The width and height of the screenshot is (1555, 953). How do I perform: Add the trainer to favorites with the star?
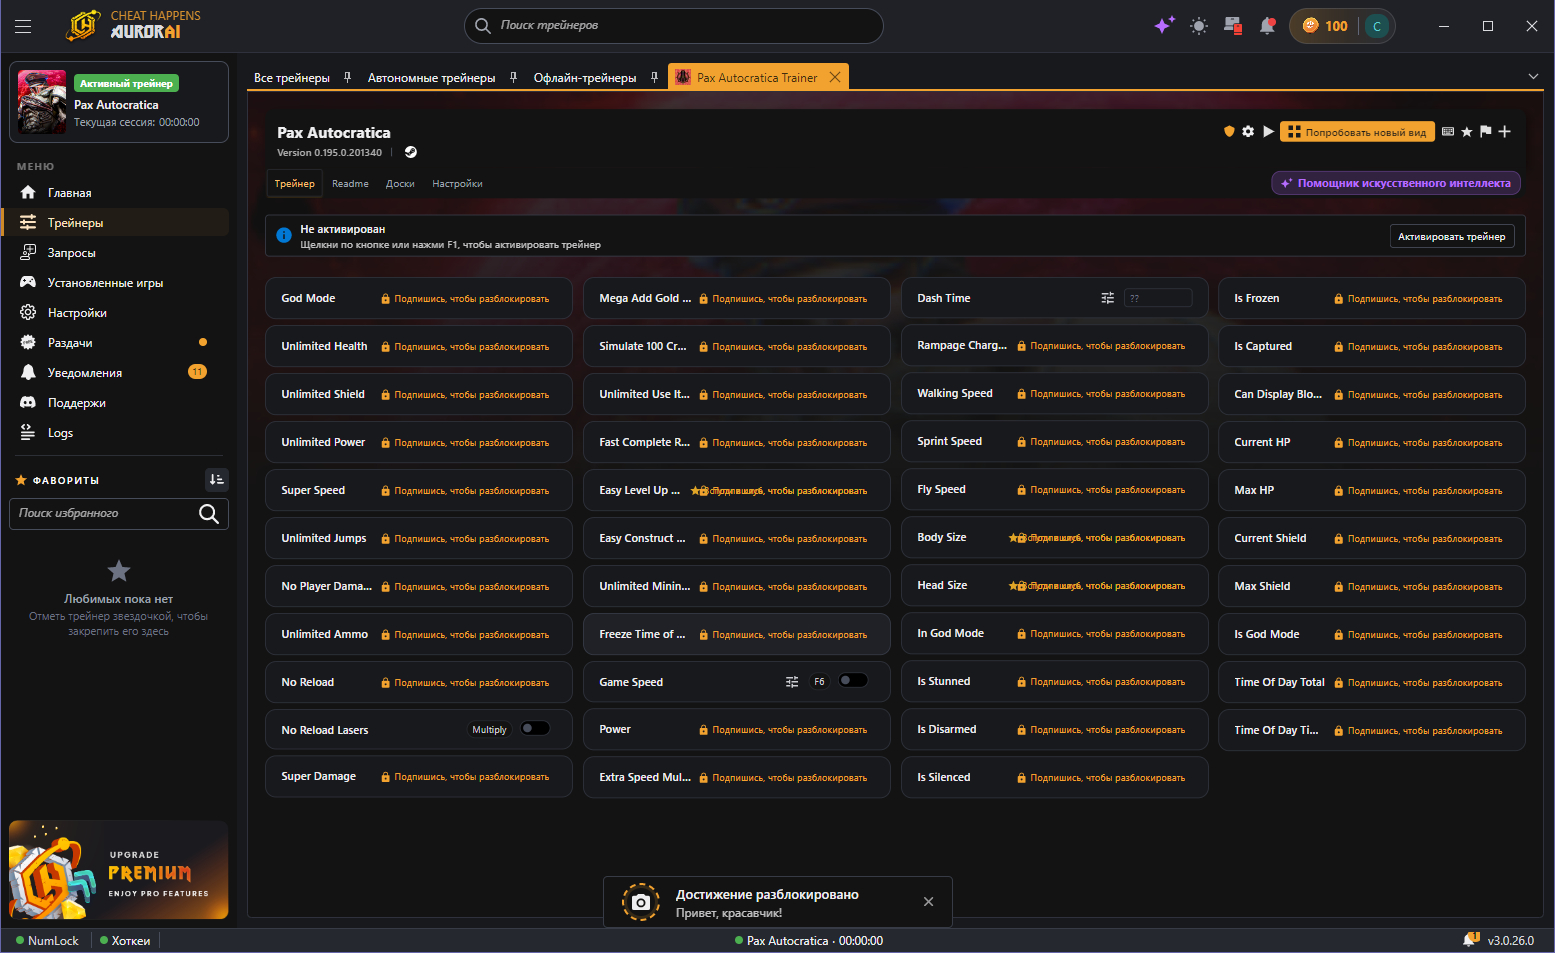click(x=1467, y=131)
